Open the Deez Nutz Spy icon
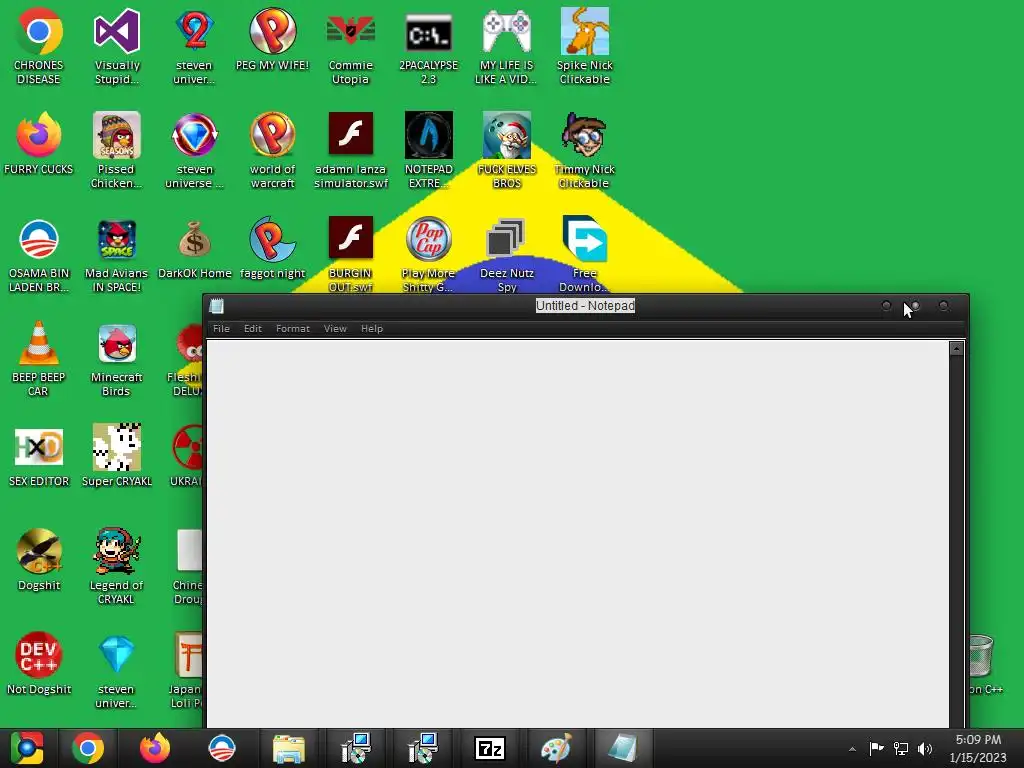 pyautogui.click(x=506, y=255)
